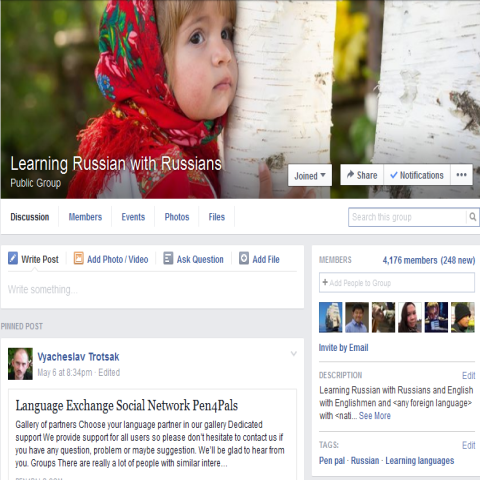
Task: Click the Invite by Email link
Action: (343, 348)
